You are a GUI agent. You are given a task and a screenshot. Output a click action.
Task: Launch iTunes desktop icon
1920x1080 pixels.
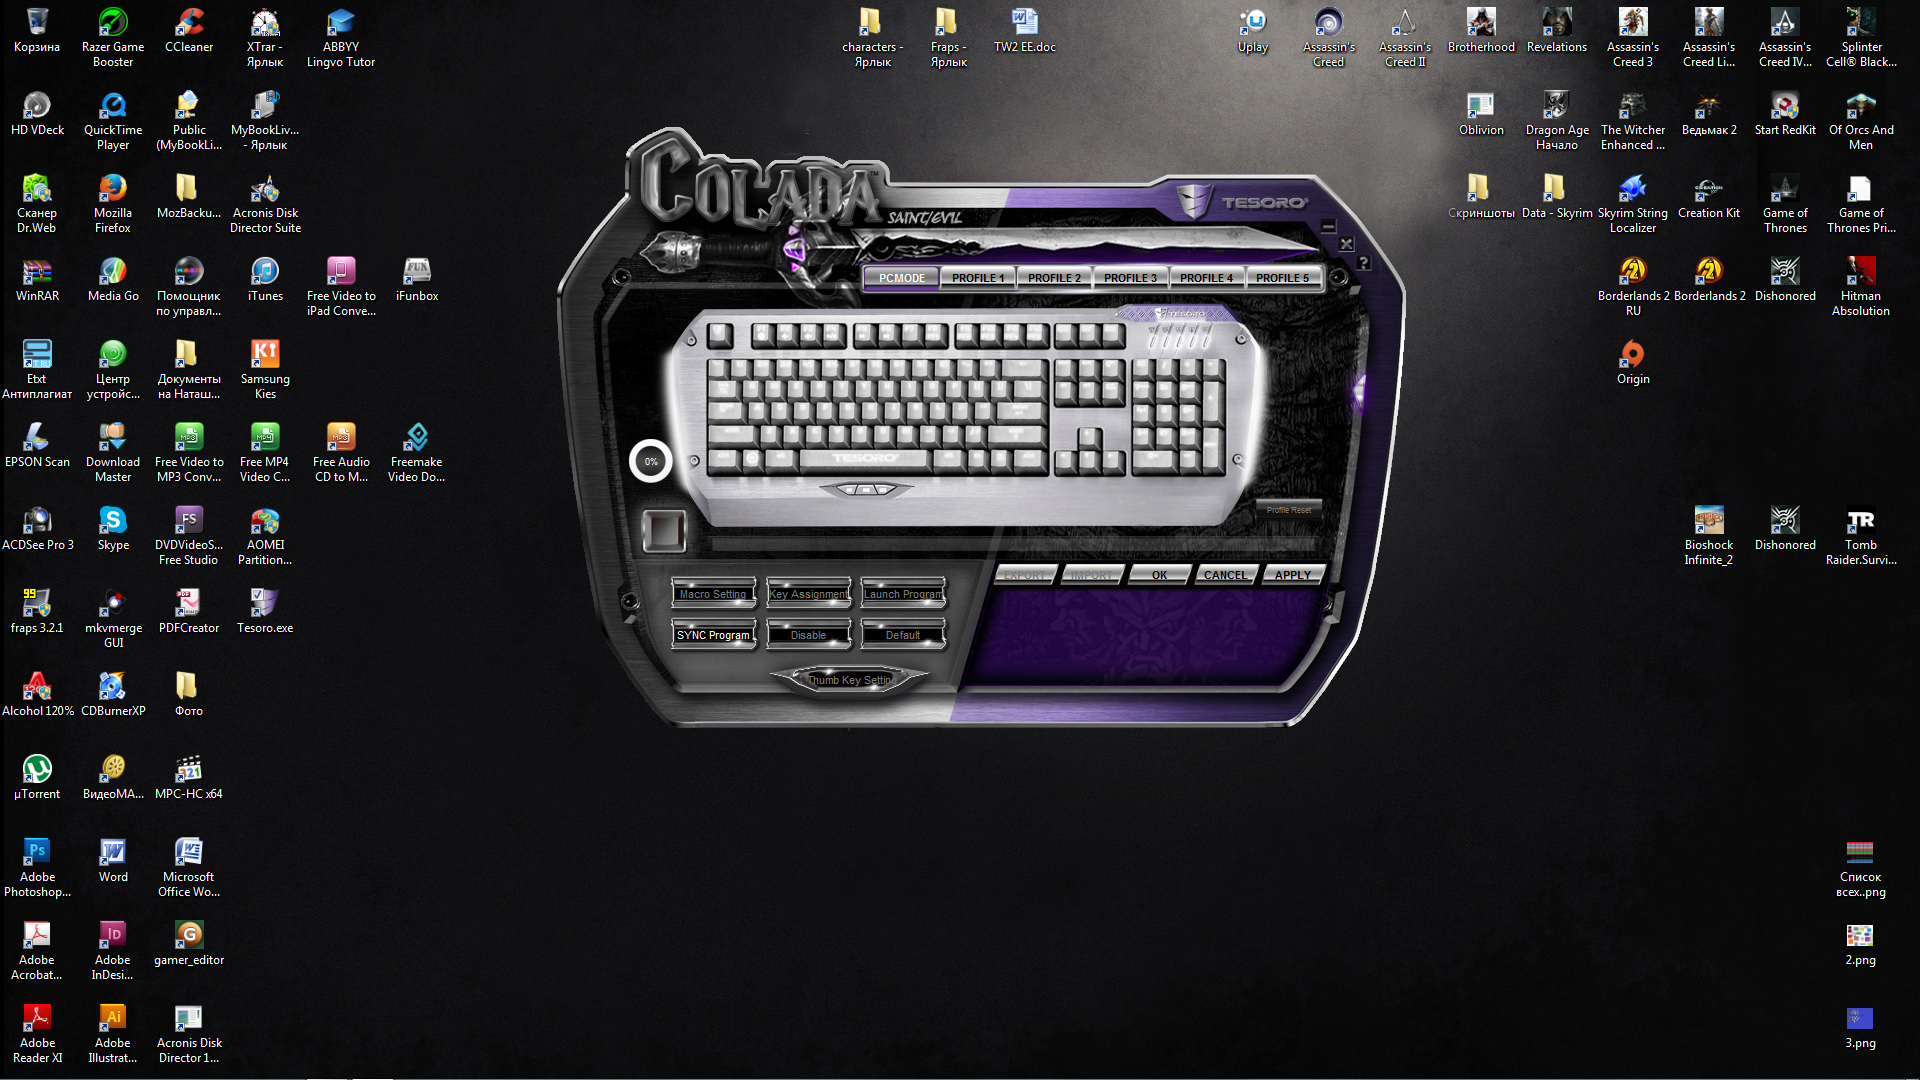click(265, 280)
